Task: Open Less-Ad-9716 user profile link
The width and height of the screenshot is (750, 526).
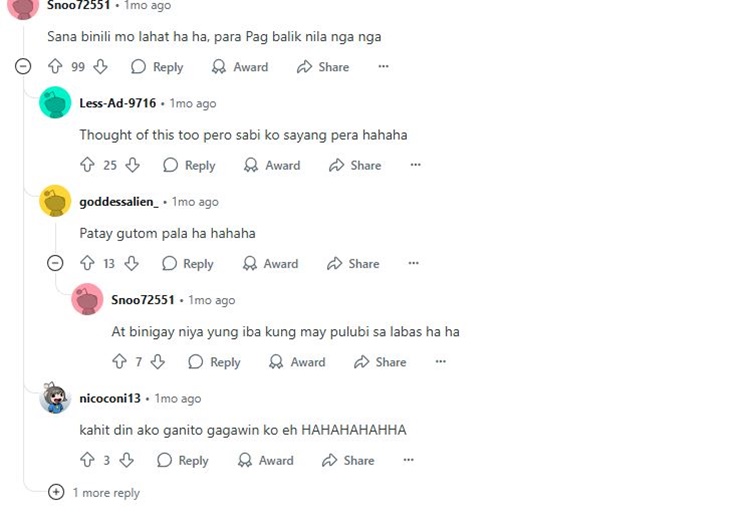Action: (x=118, y=103)
